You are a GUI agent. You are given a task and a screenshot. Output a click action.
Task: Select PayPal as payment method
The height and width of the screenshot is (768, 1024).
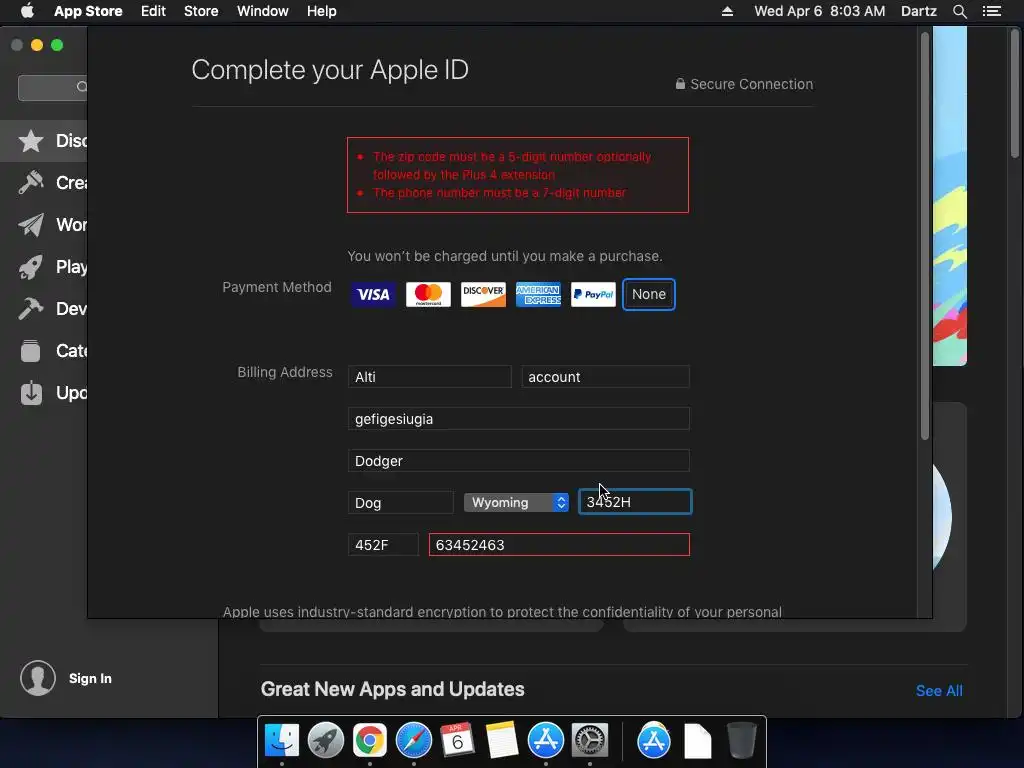(x=593, y=295)
